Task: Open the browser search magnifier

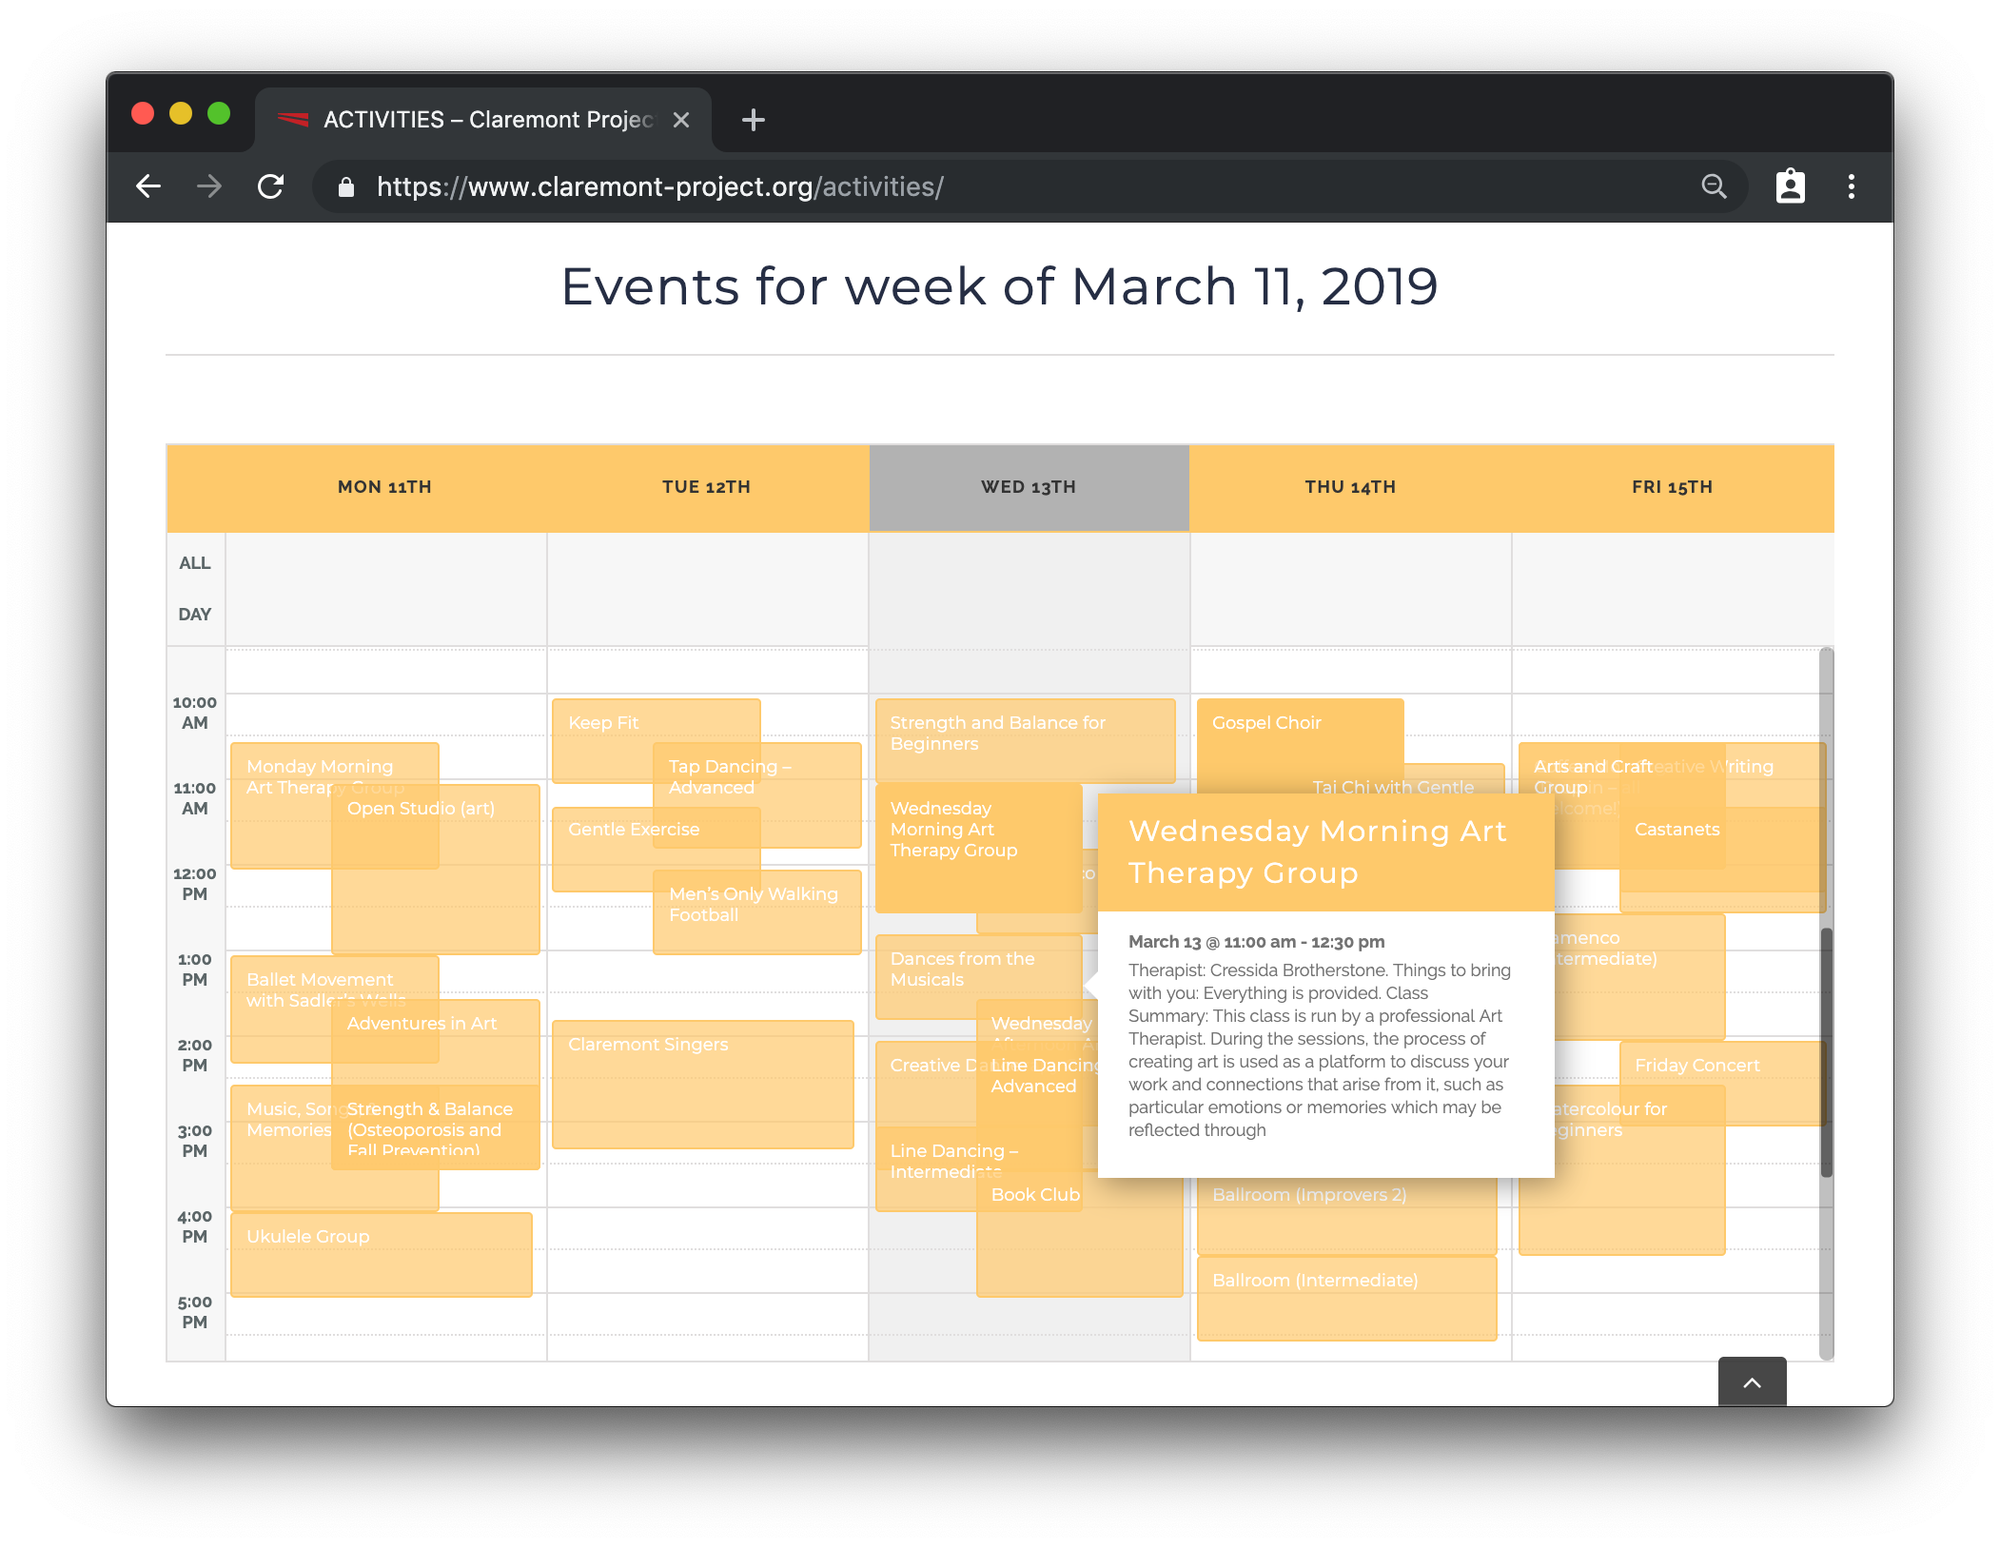Action: click(x=1714, y=186)
